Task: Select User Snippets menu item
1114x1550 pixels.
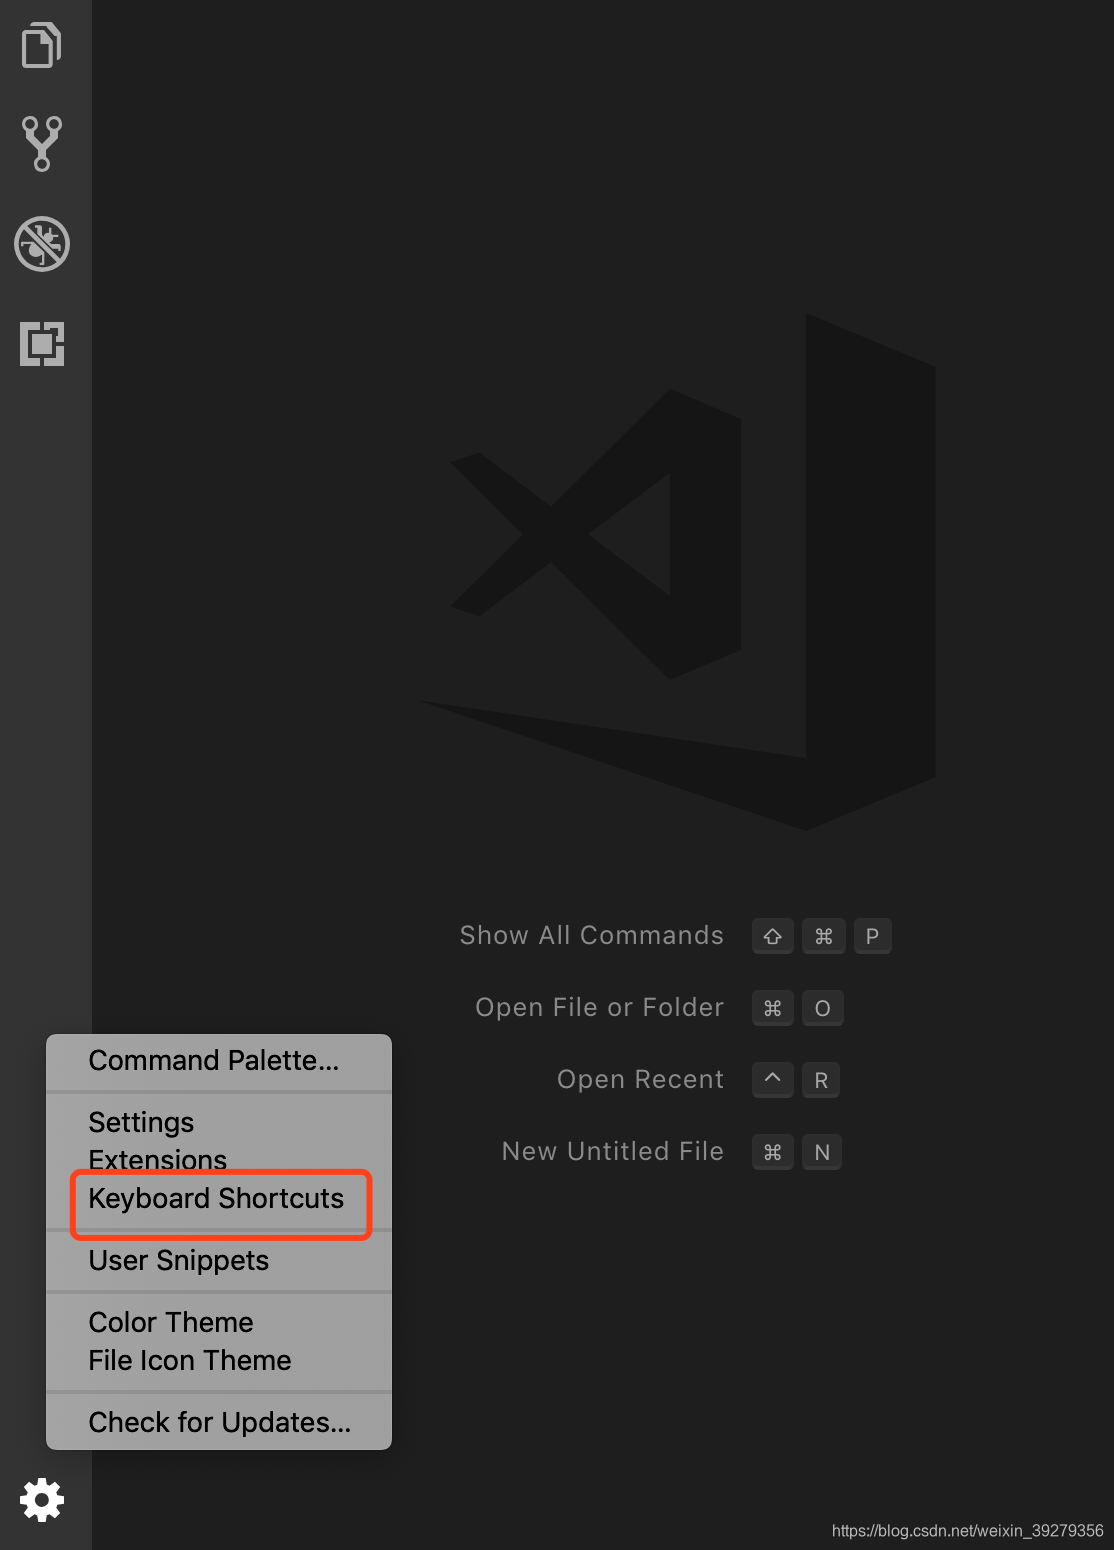Action: click(218, 1261)
